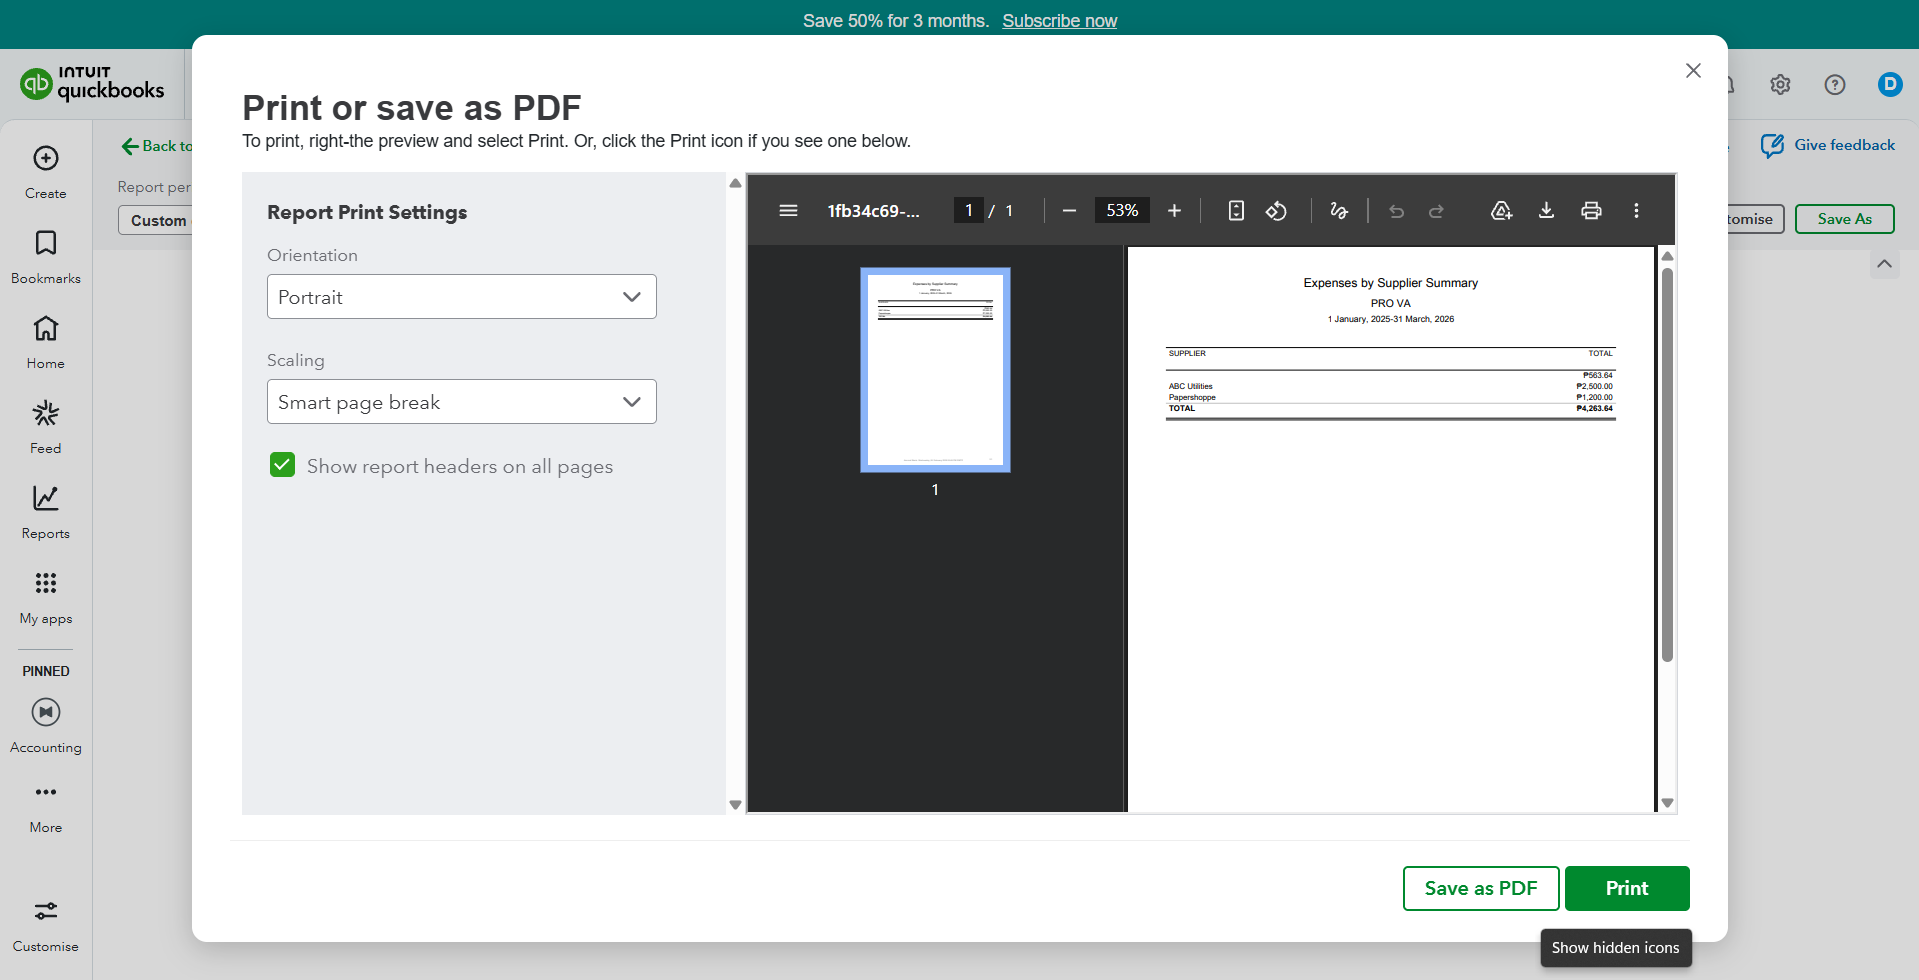Uncheck Show report headers on all pages
1919x980 pixels.
(x=283, y=465)
